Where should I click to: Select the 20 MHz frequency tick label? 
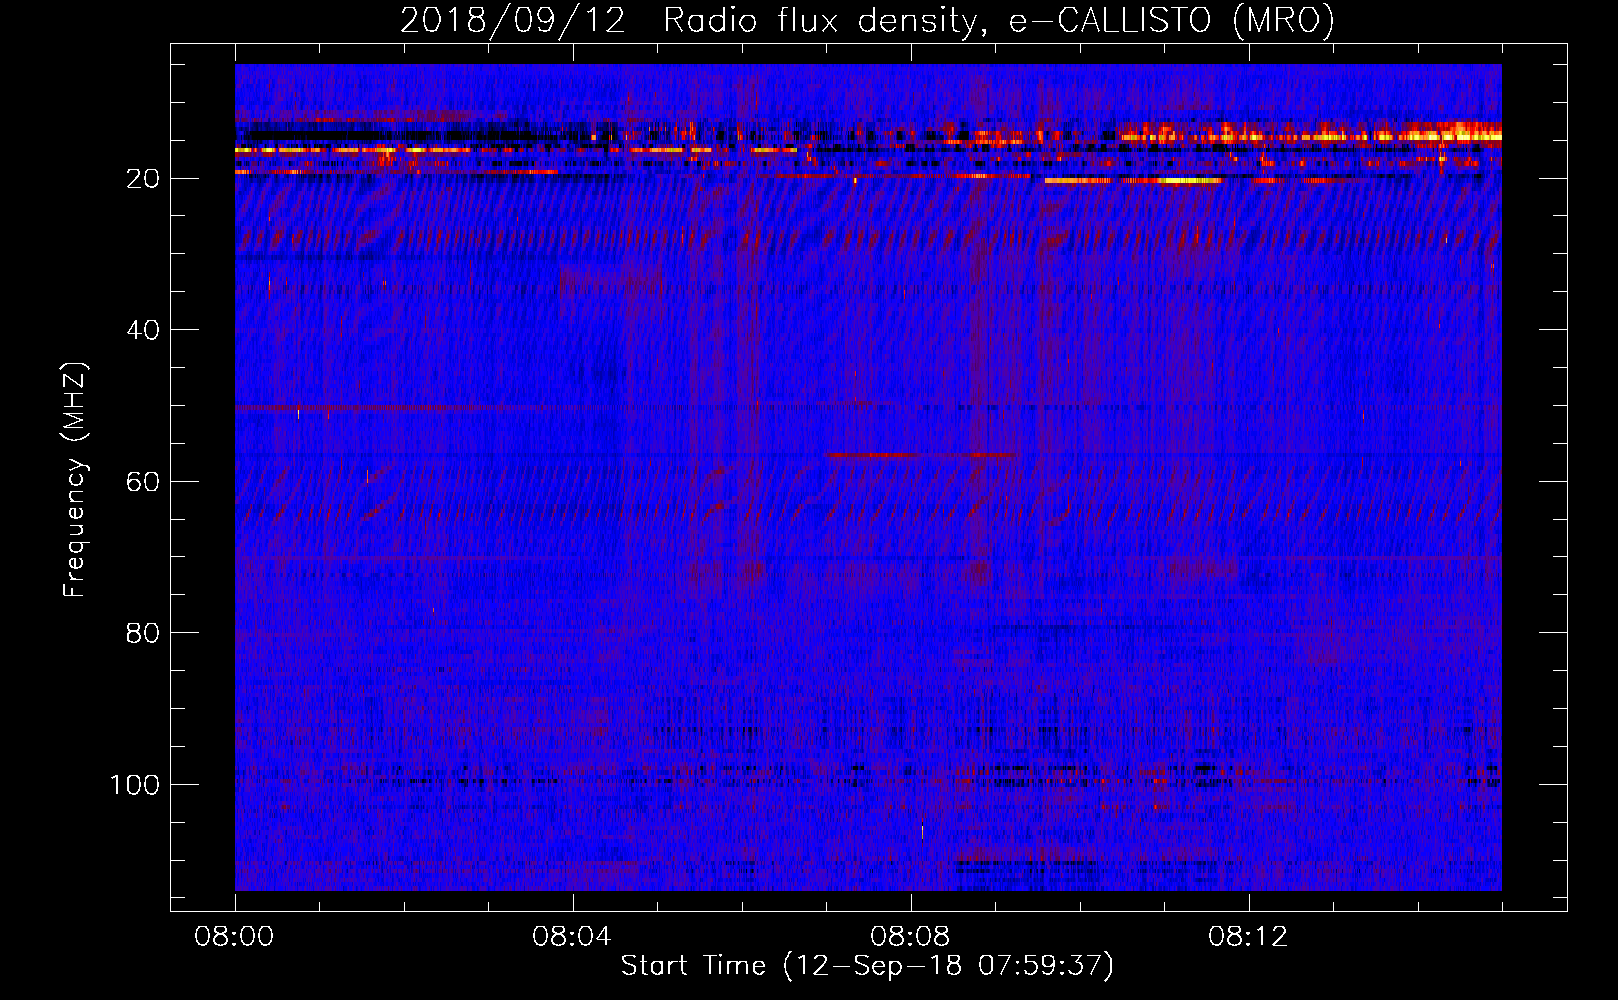click(143, 179)
